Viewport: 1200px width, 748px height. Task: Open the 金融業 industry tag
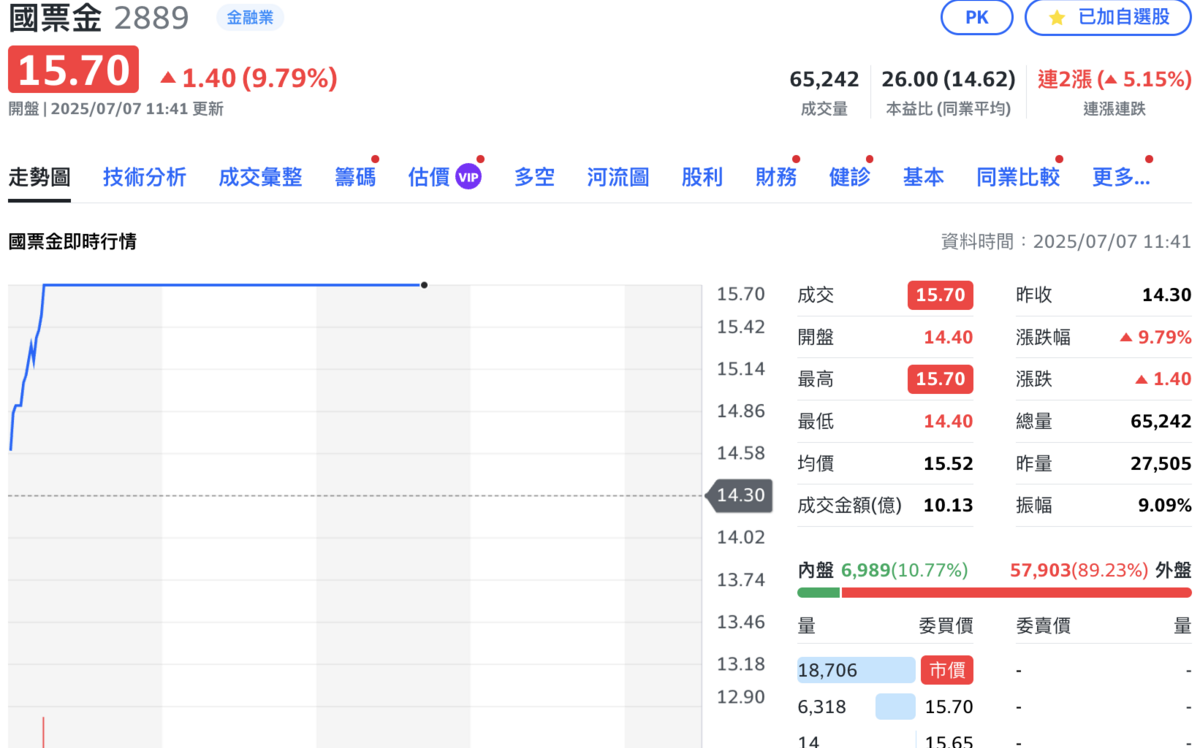coord(250,17)
